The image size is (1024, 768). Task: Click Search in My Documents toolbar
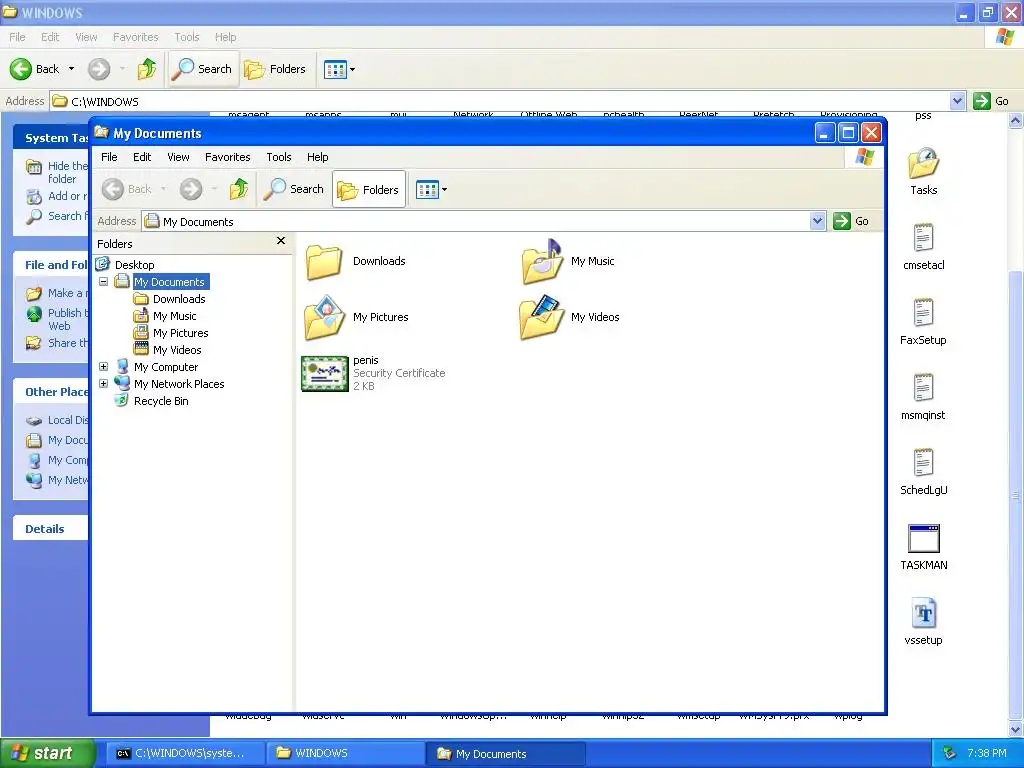click(x=294, y=189)
